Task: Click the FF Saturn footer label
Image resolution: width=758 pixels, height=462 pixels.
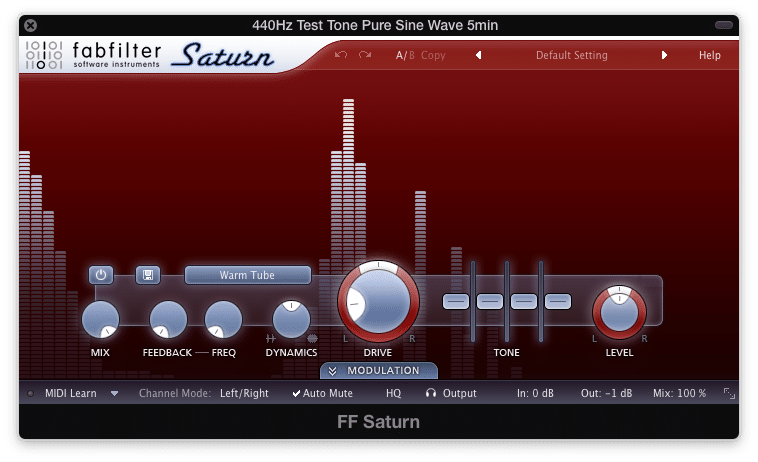Action: [379, 422]
